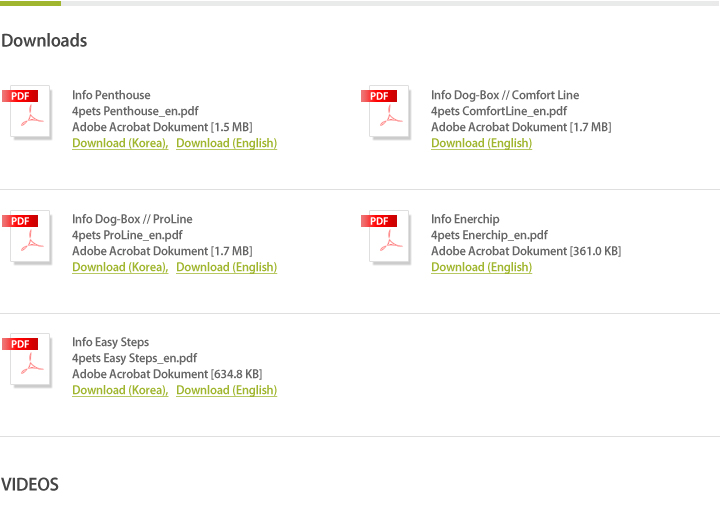
Task: Select the 4pets Enerchip_en.pdf filename text
Action: click(x=489, y=235)
